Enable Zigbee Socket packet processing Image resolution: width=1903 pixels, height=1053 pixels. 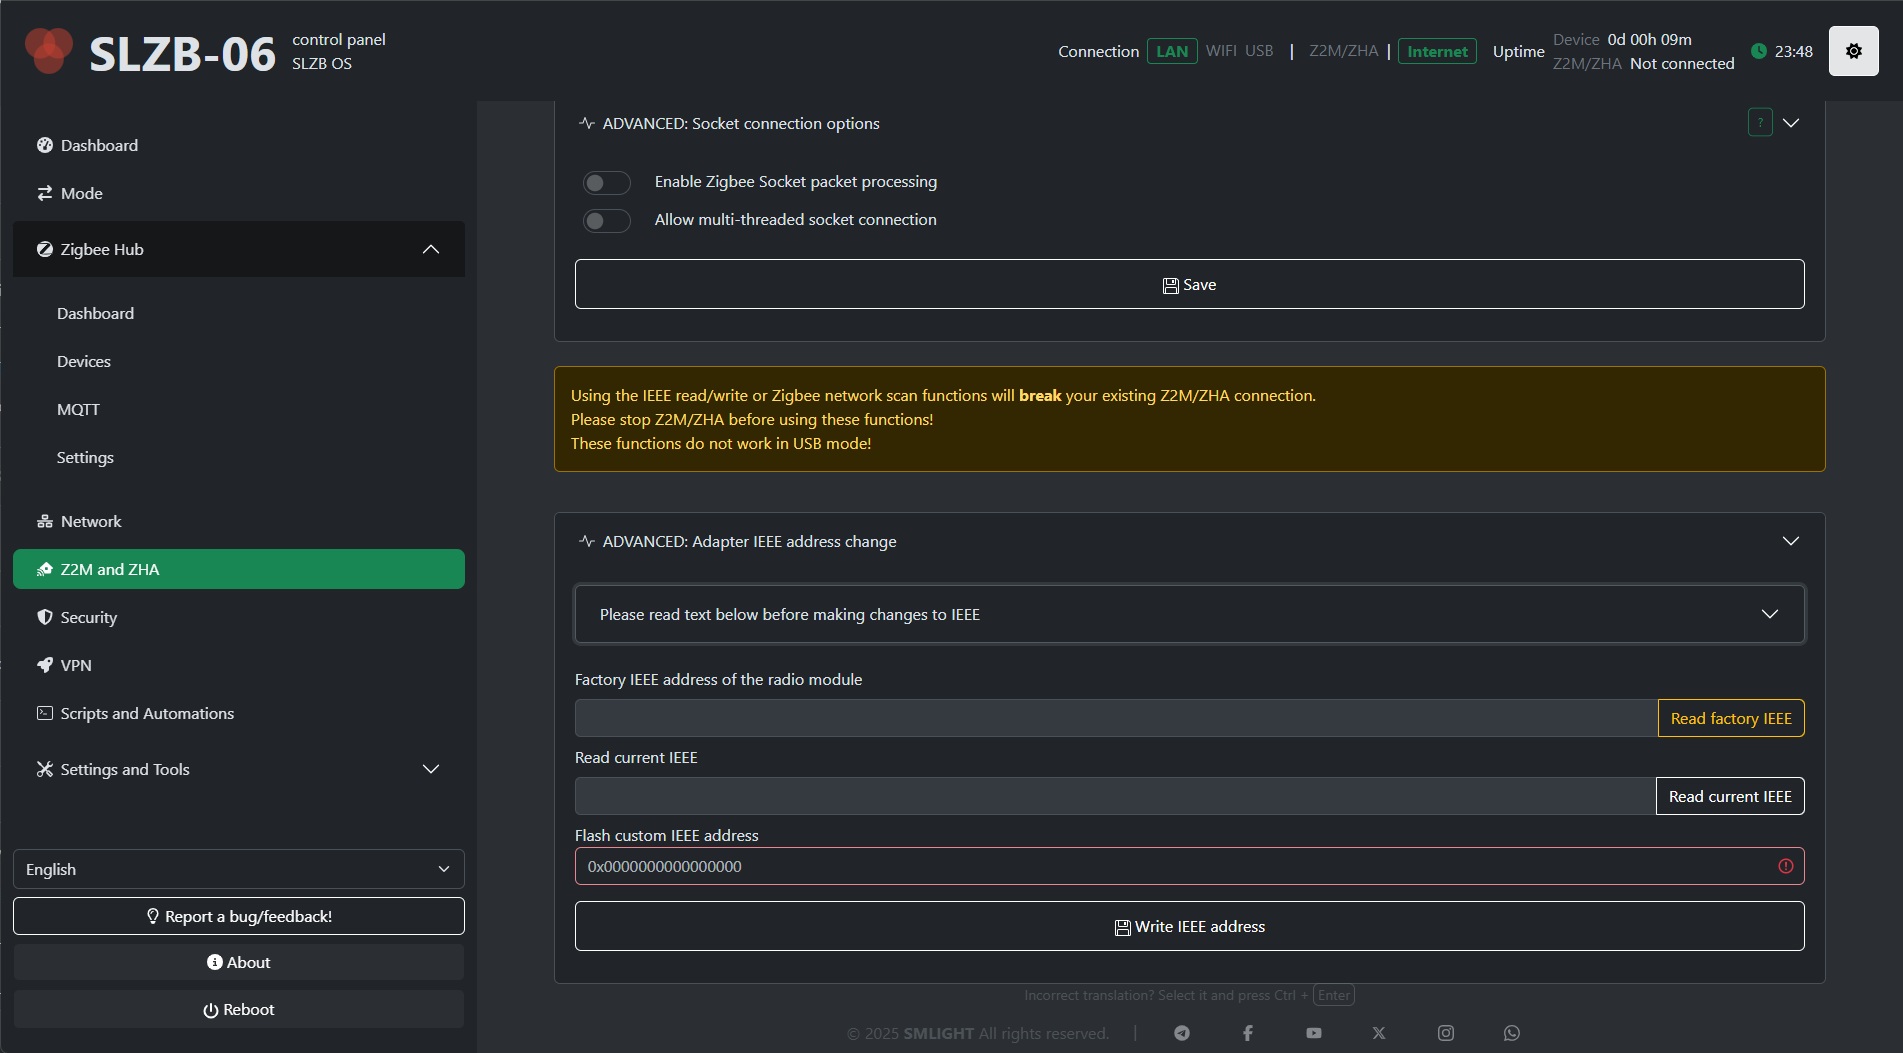[x=606, y=183]
